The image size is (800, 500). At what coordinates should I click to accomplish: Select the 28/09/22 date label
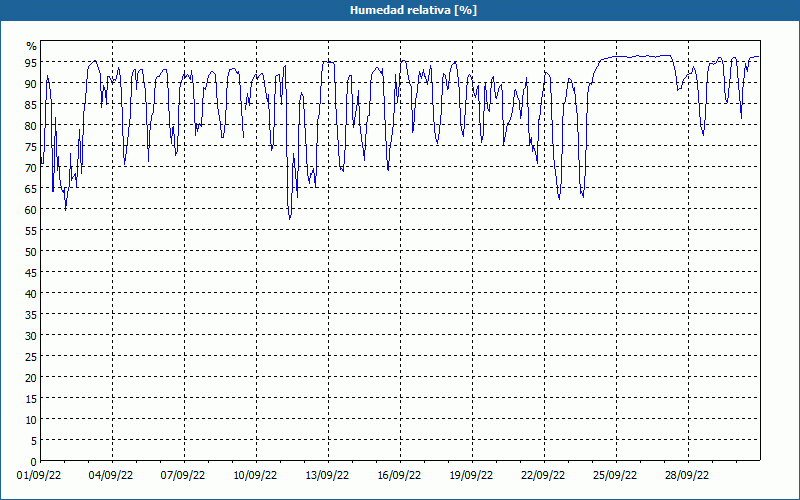tap(687, 476)
